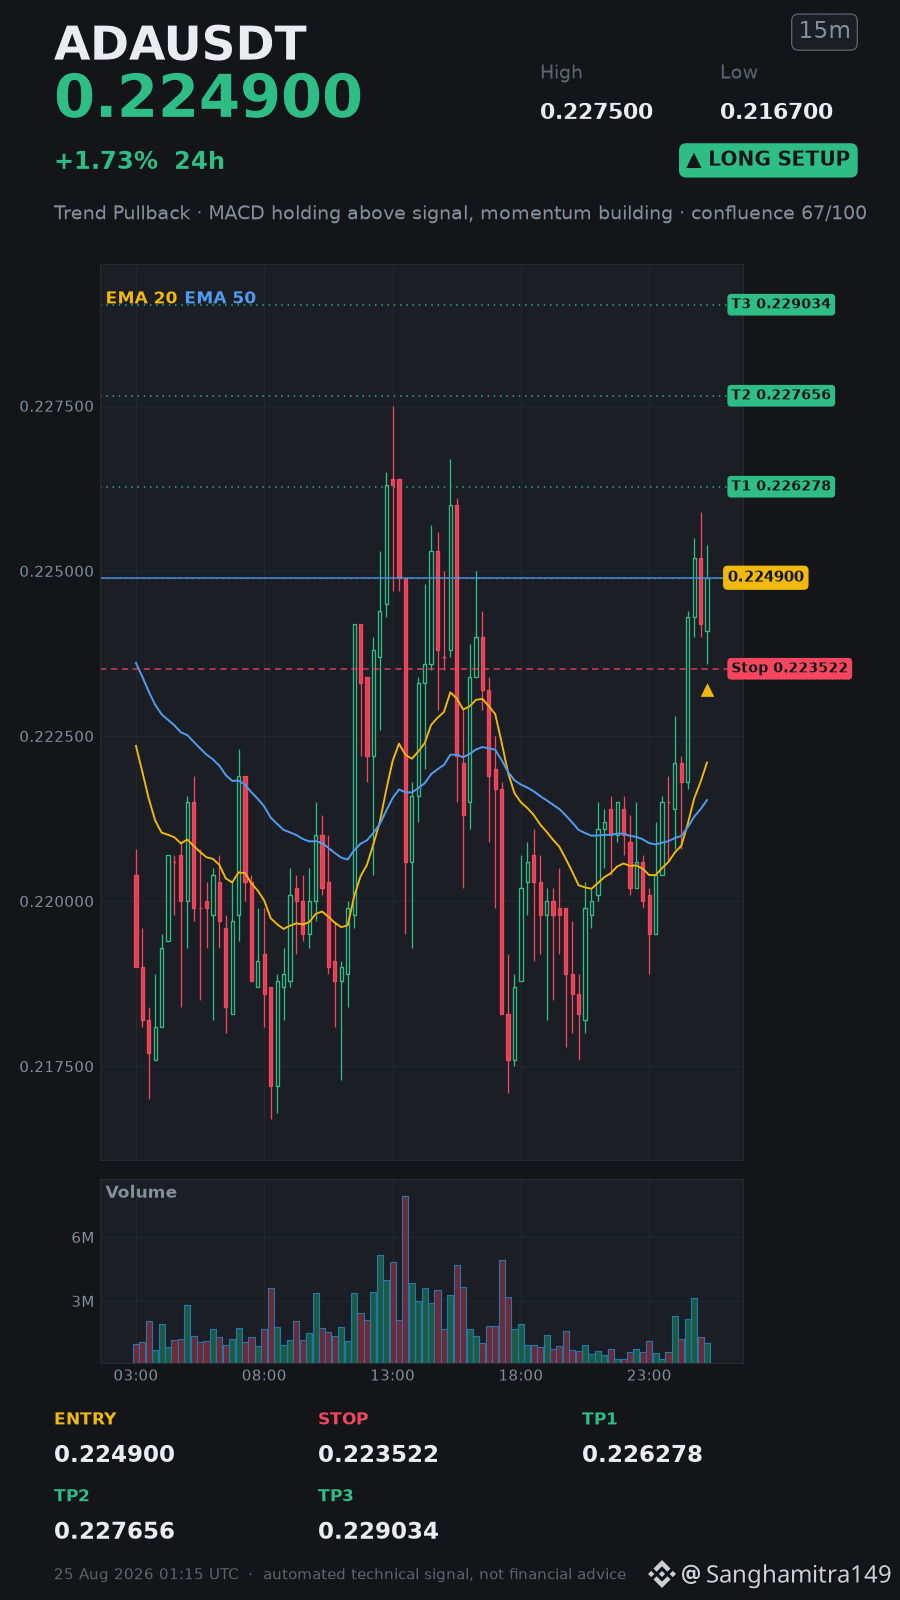Click the TP3 value 0.229034

click(378, 1531)
